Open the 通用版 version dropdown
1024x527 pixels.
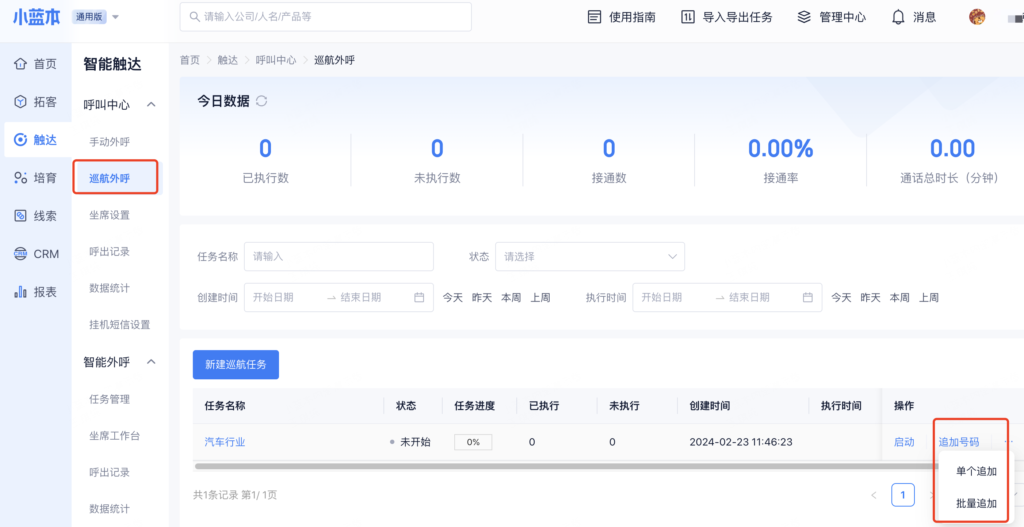pyautogui.click(x=96, y=17)
